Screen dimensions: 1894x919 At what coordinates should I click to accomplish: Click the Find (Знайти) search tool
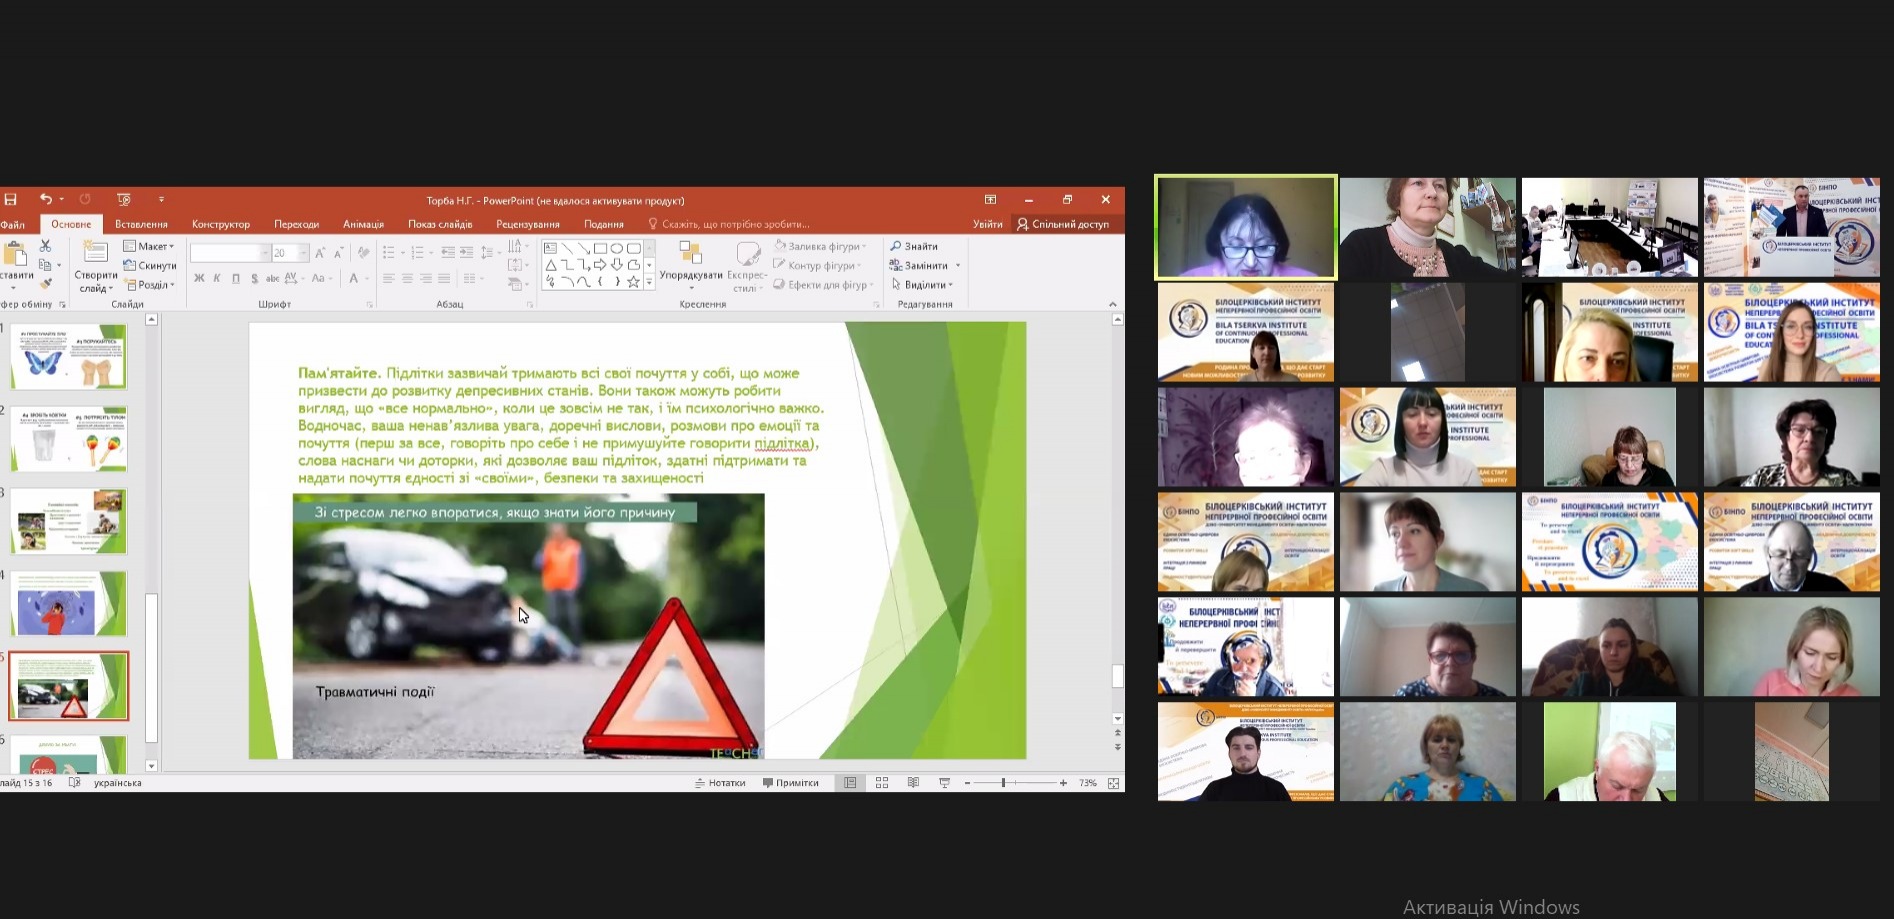(914, 246)
